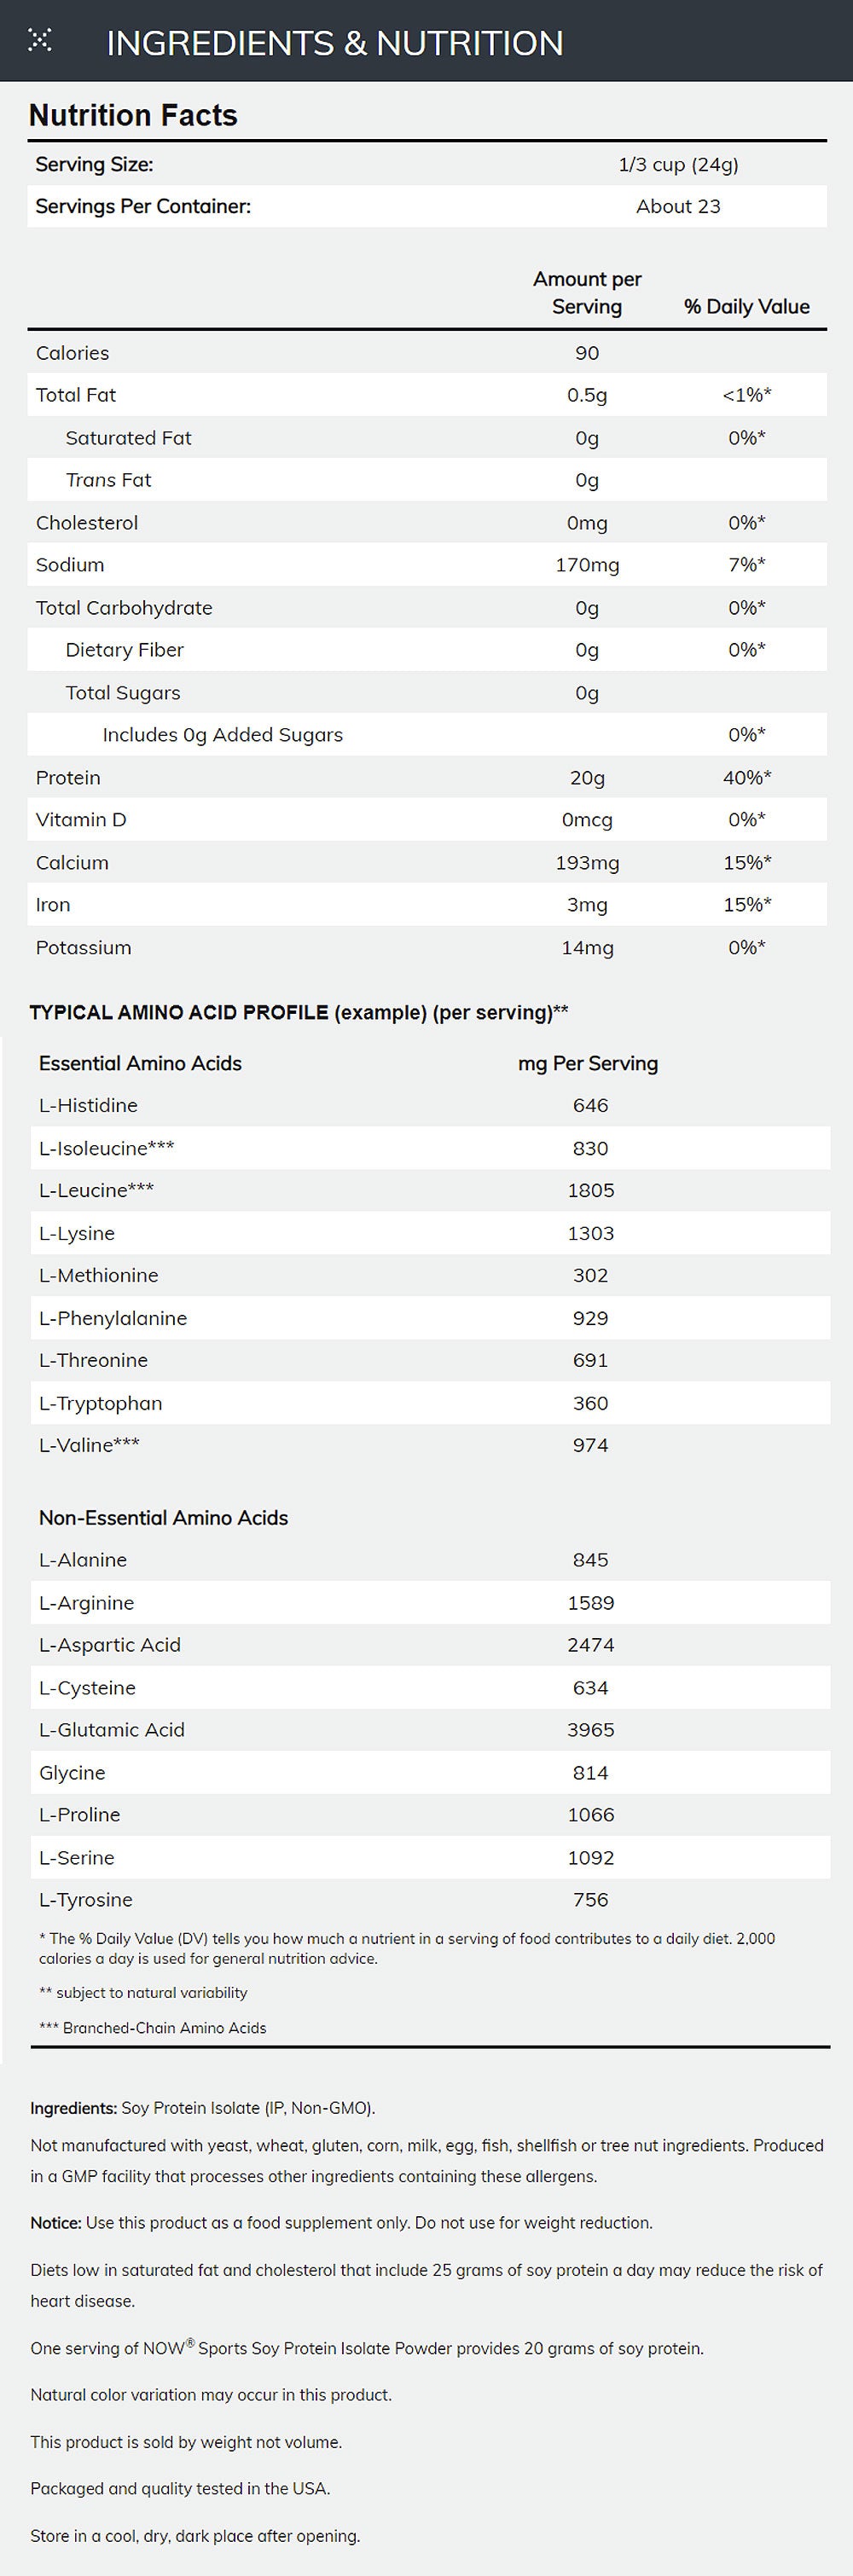This screenshot has width=853, height=2576.
Task: Click the bold Ingredients label
Action: (x=73, y=2108)
